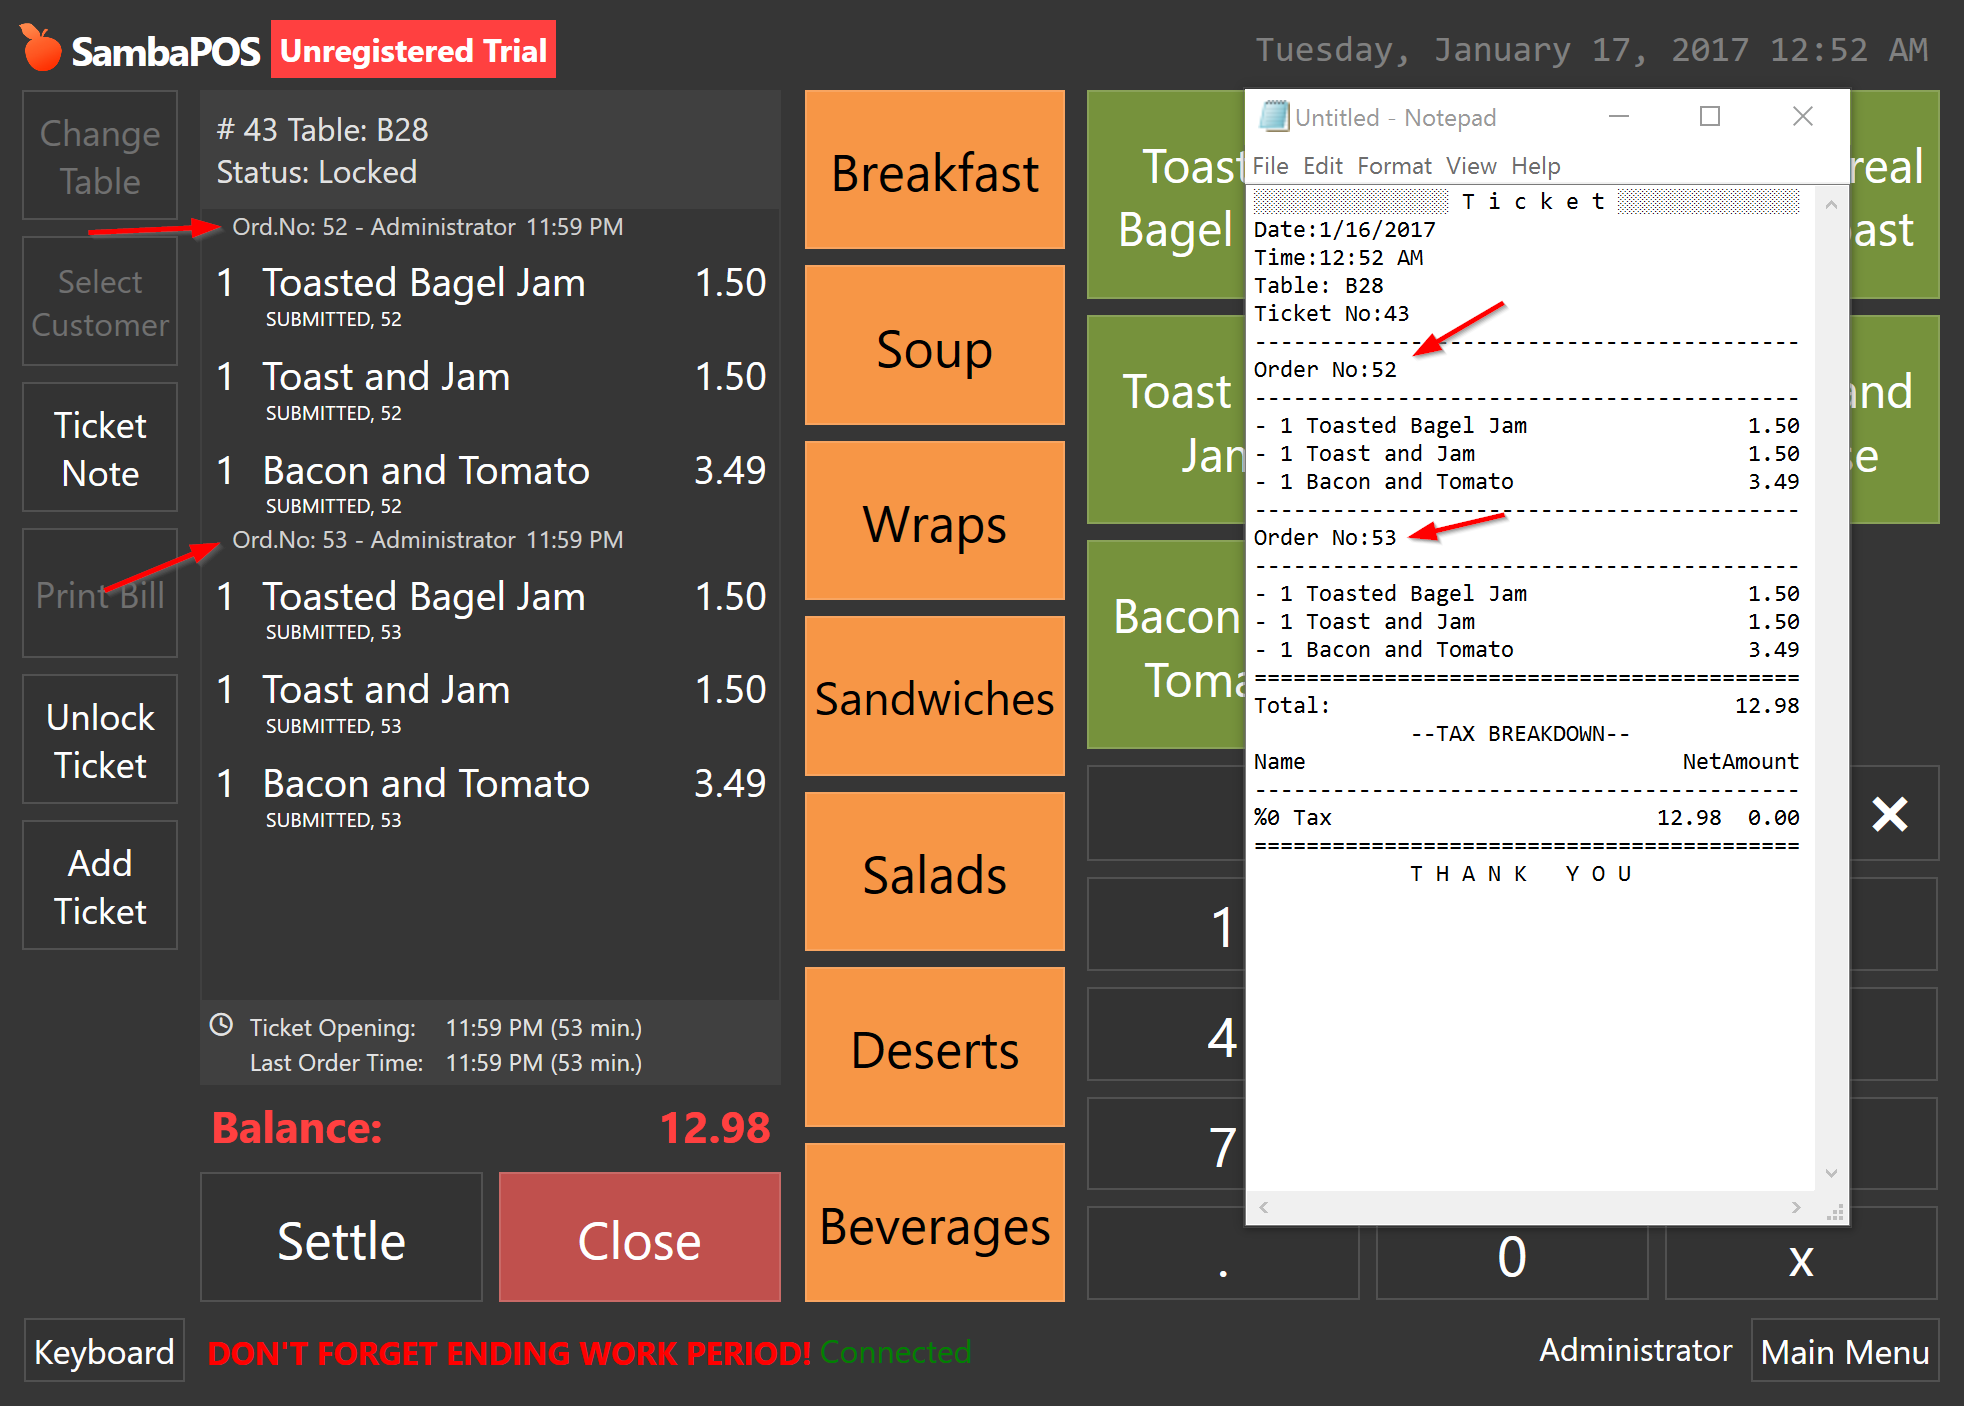Open the Notepad Format menu
Screen dimensions: 1964x1406
(x=1394, y=166)
